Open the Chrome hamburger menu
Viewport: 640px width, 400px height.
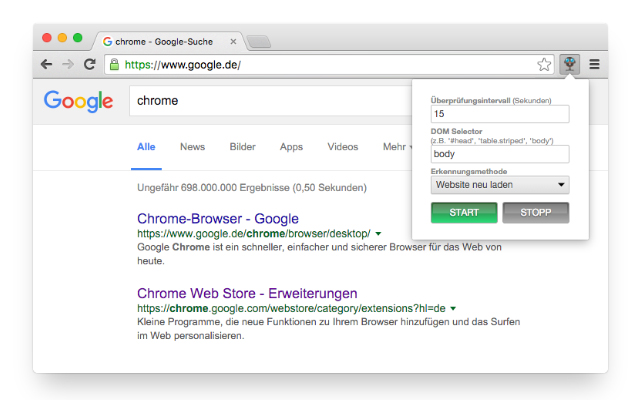594,64
